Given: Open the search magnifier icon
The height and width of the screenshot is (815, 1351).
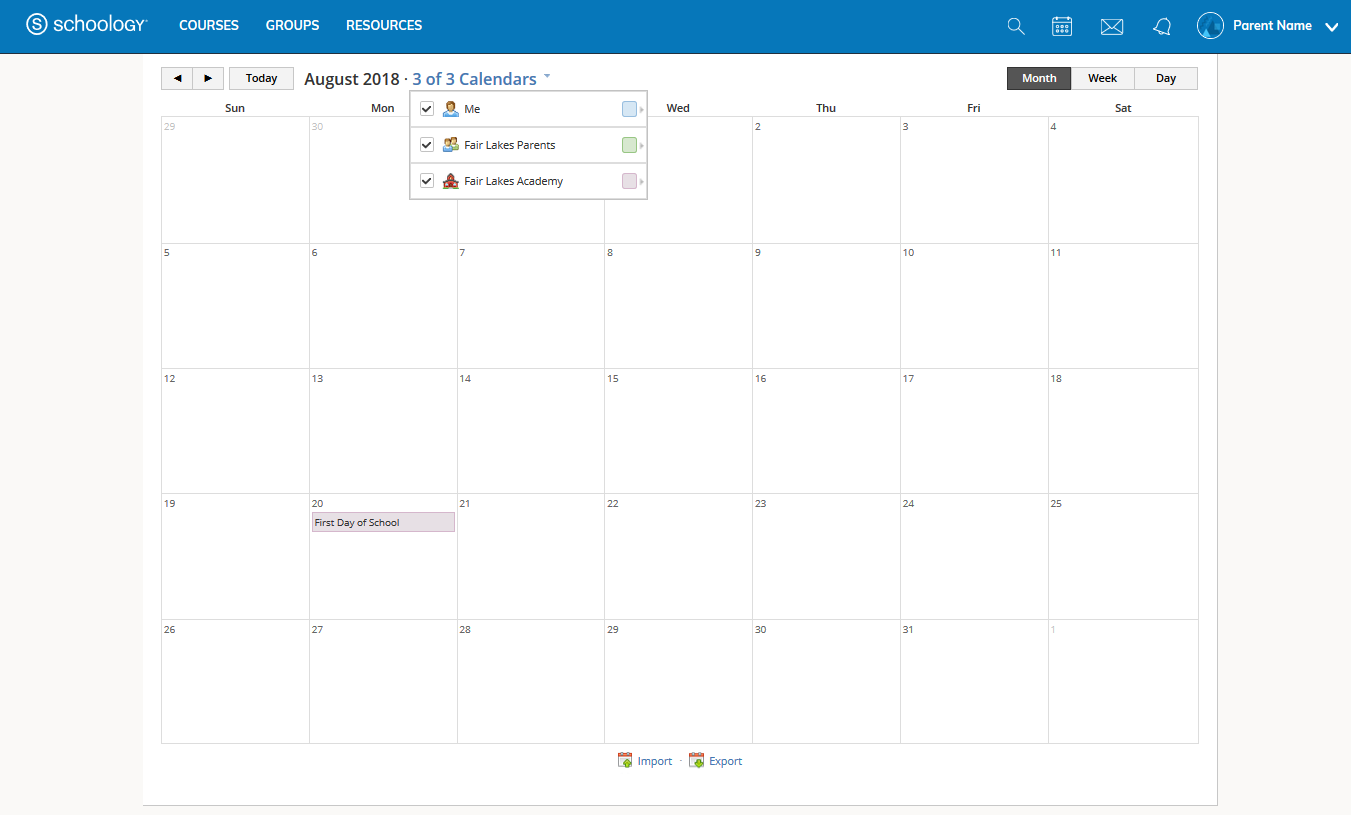Looking at the screenshot, I should point(1016,27).
